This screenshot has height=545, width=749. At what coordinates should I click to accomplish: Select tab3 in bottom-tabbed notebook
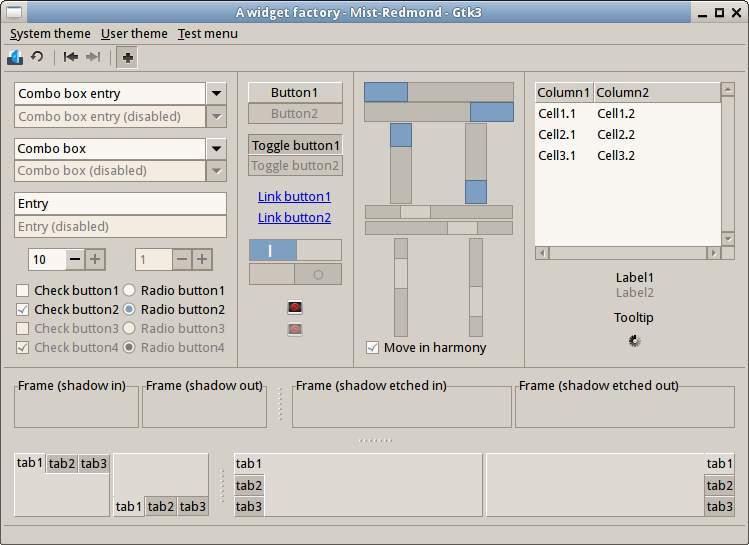(193, 506)
